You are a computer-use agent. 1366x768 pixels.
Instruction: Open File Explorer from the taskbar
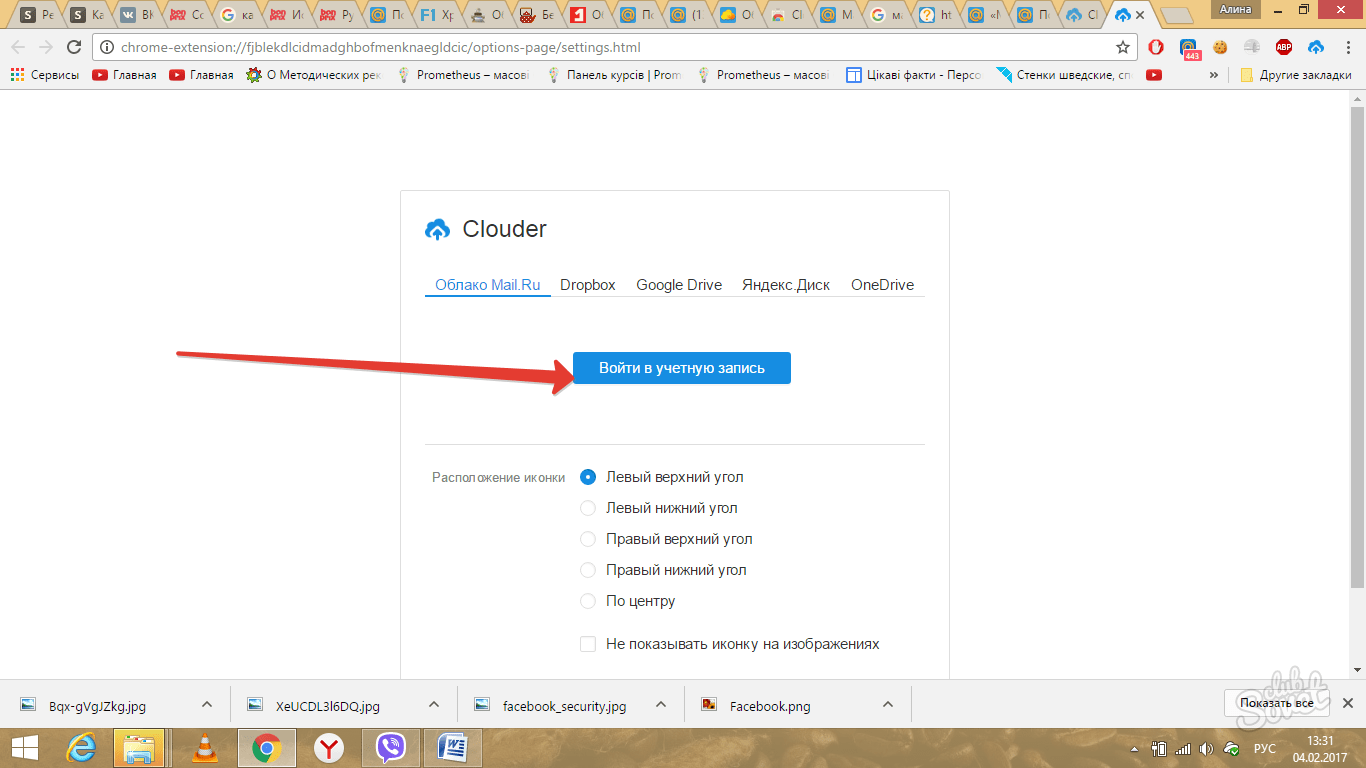coord(139,747)
